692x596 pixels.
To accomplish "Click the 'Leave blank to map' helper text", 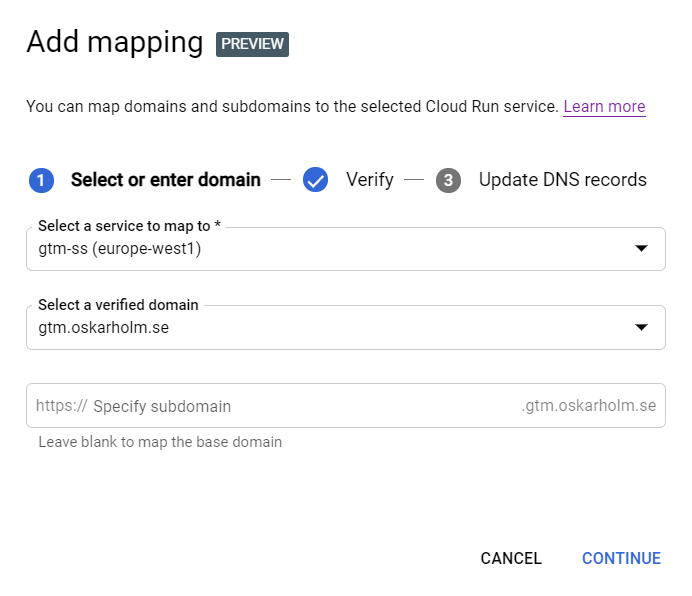I will (160, 442).
